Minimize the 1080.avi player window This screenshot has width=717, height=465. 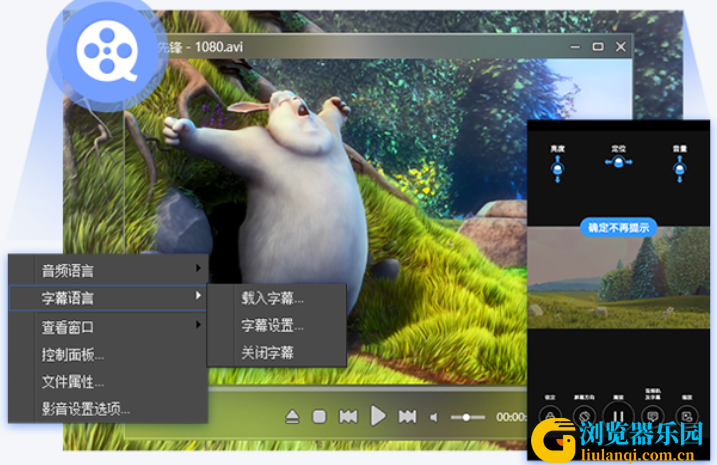point(575,47)
